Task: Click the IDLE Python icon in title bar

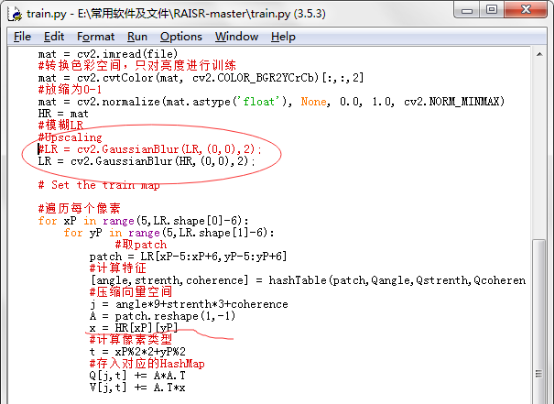Action: point(16,14)
